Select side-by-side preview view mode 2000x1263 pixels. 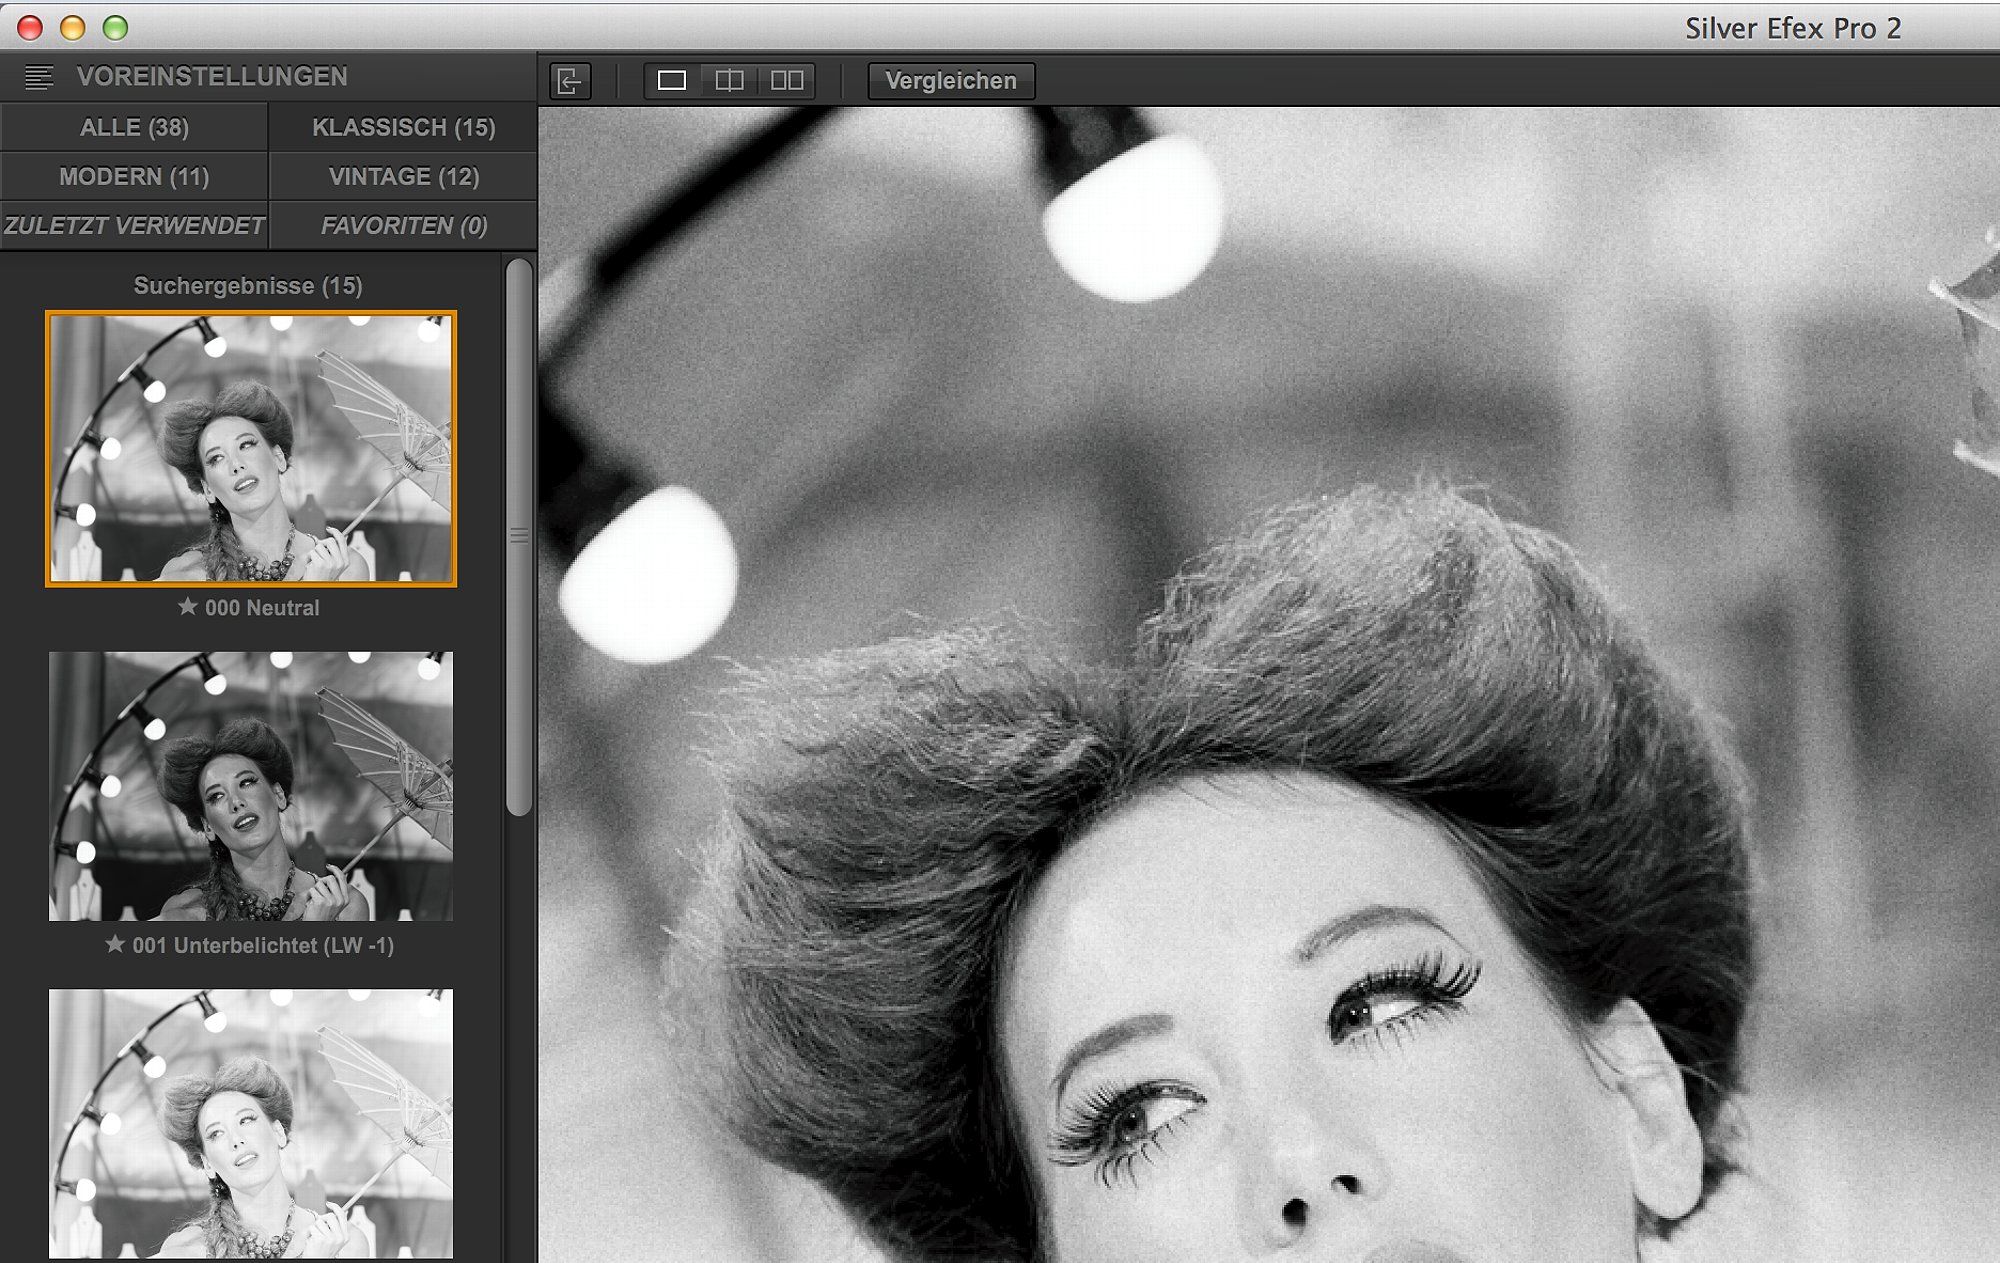(787, 80)
